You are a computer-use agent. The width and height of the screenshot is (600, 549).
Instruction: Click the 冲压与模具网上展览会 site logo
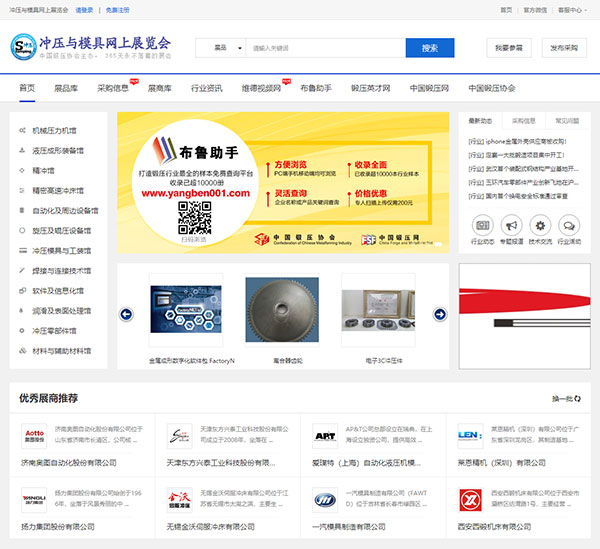(90, 47)
